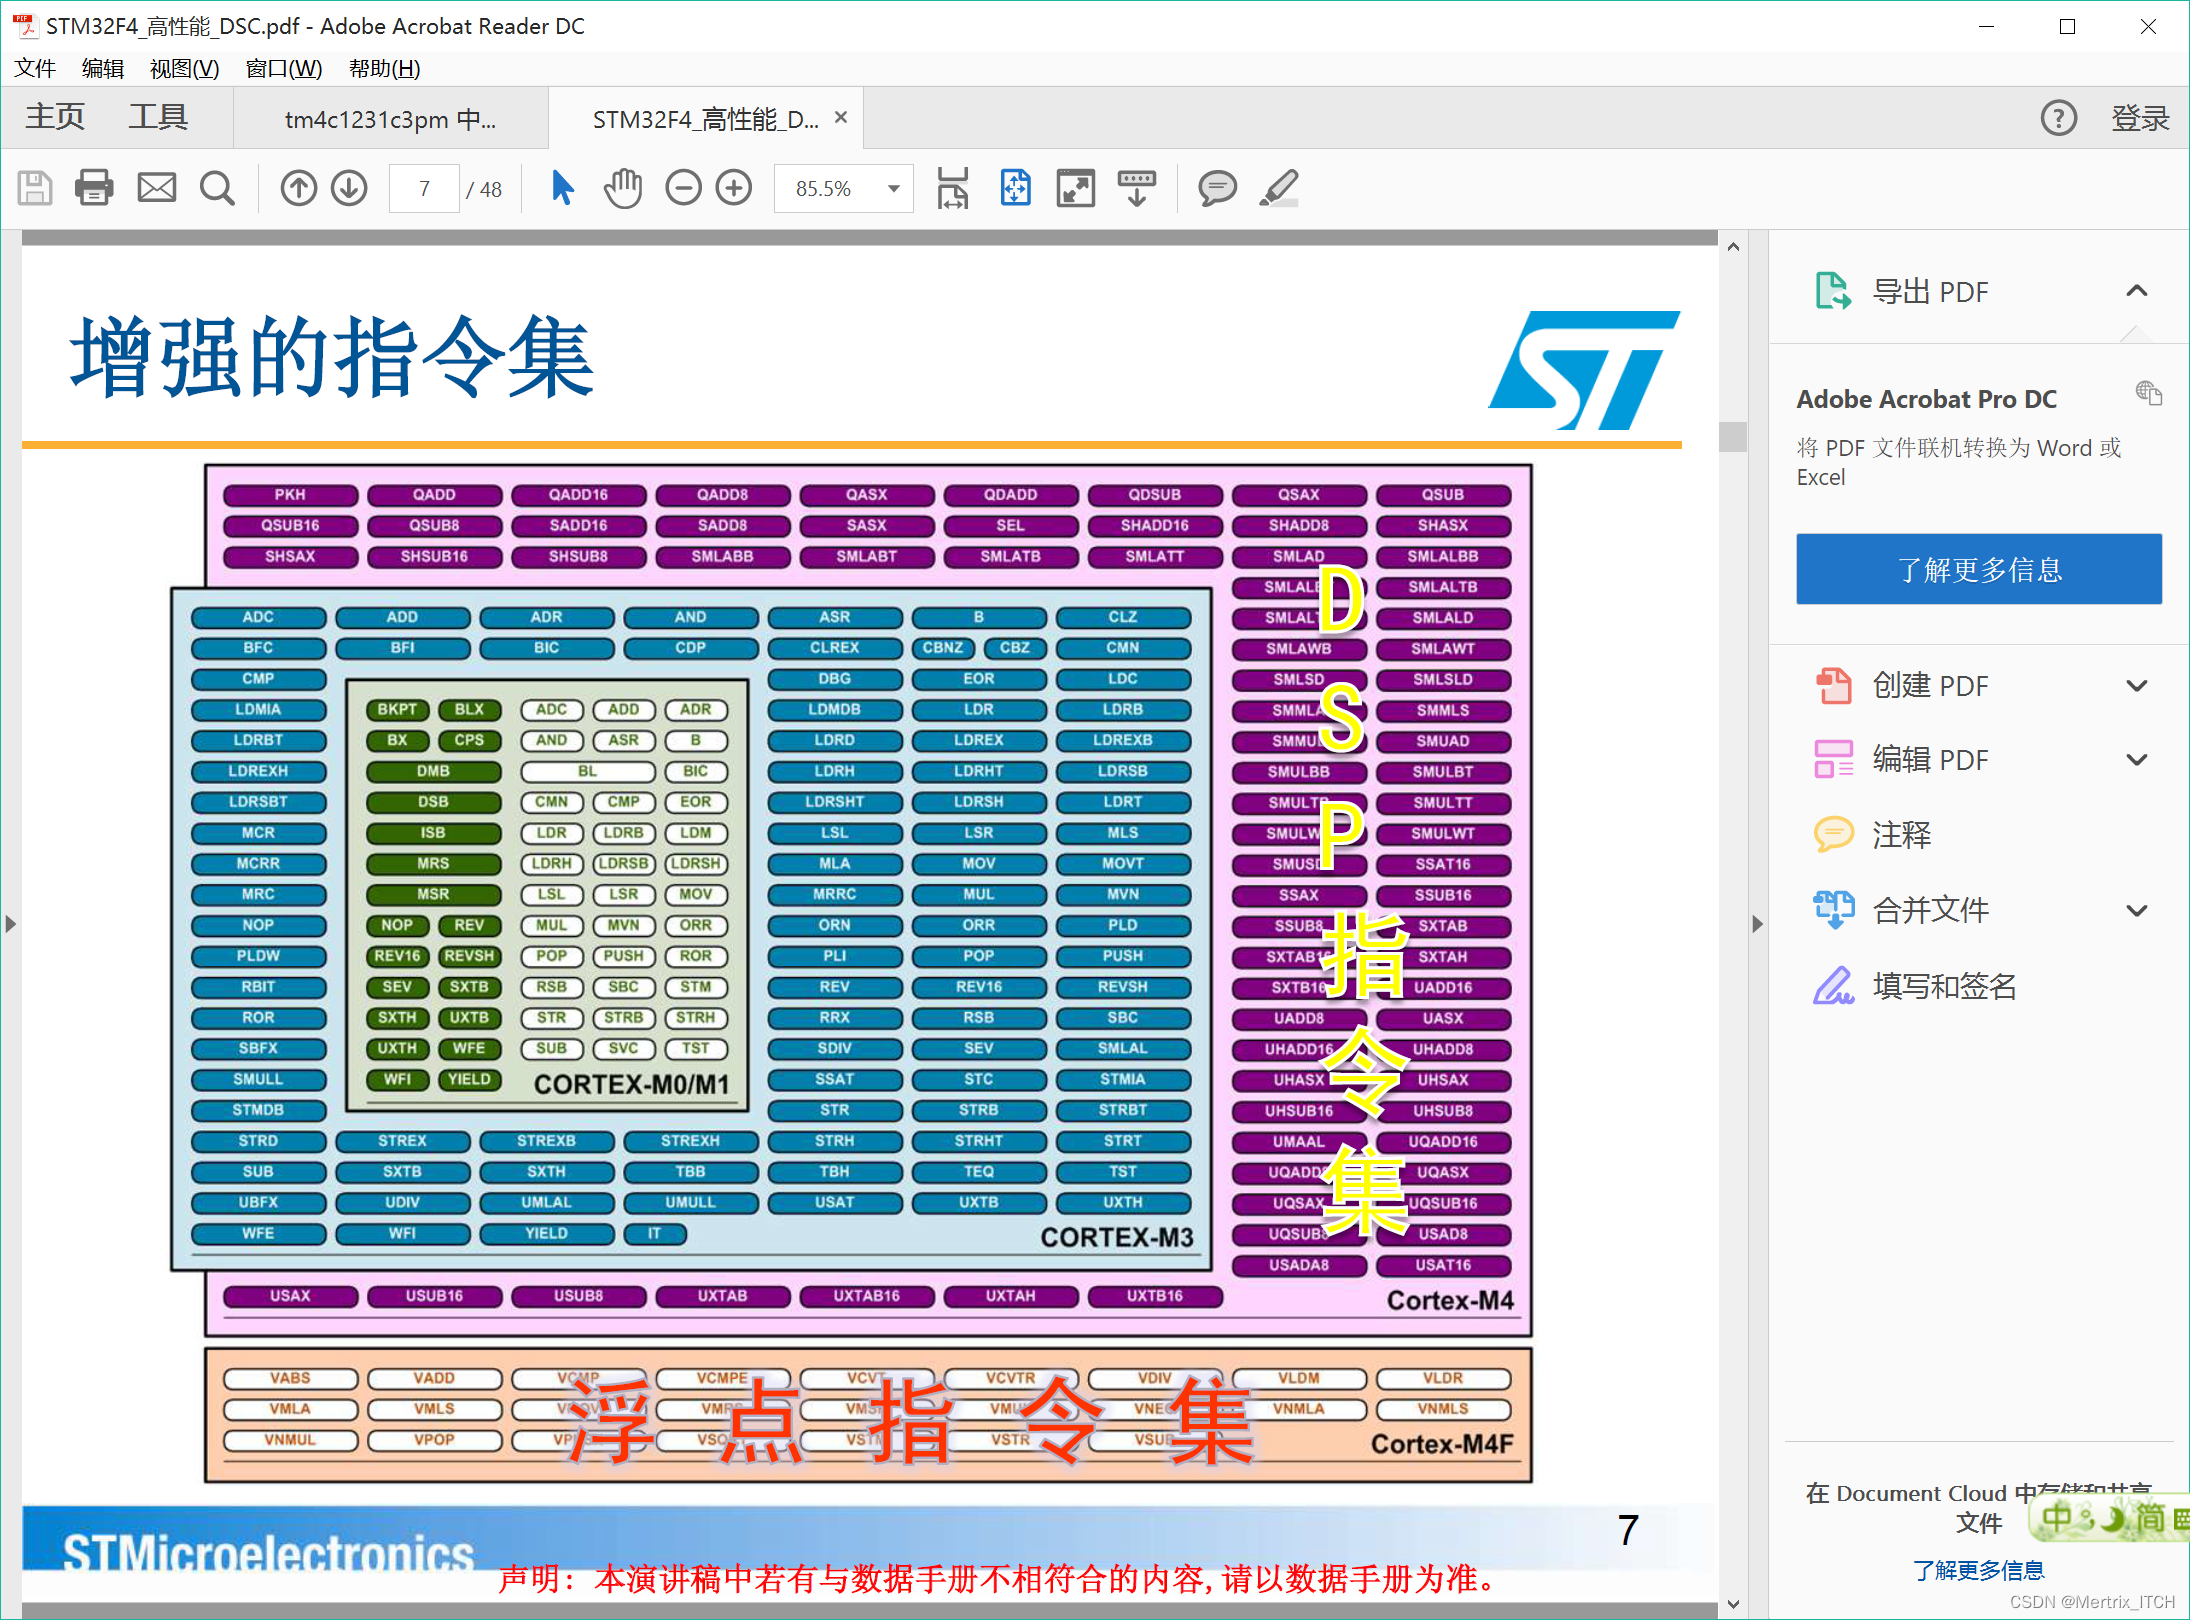Click the fit width scrolling icon
Image resolution: width=2190 pixels, height=1620 pixels.
point(953,188)
